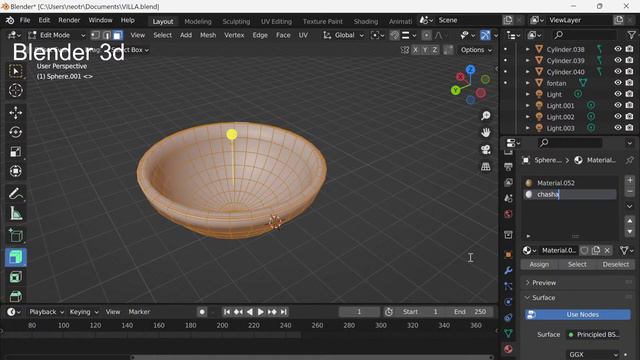The image size is (640, 360).
Task: Toggle the Use Nodes button
Action: tap(578, 315)
